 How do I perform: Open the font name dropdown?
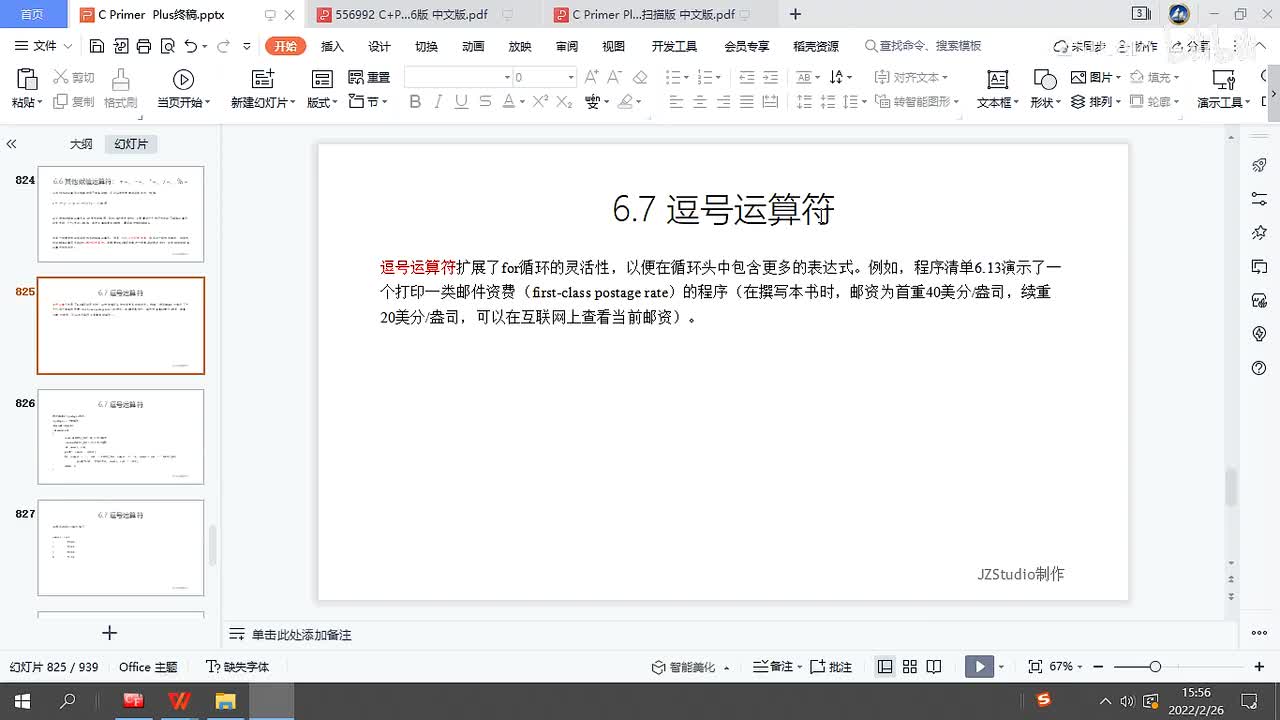pyautogui.click(x=506, y=77)
